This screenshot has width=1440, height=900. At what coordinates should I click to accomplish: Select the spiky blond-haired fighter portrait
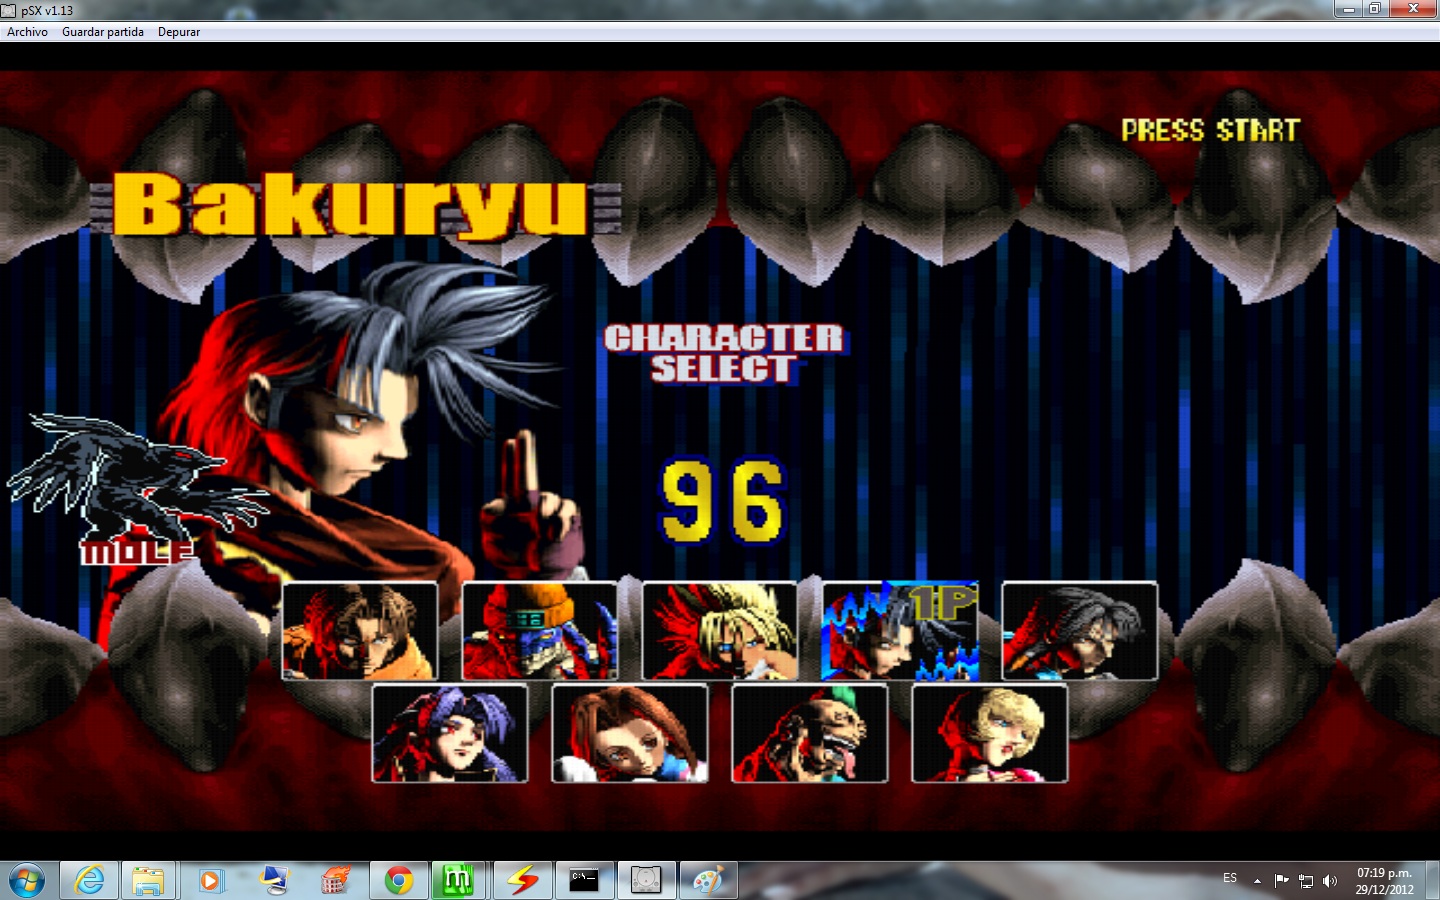[x=720, y=631]
